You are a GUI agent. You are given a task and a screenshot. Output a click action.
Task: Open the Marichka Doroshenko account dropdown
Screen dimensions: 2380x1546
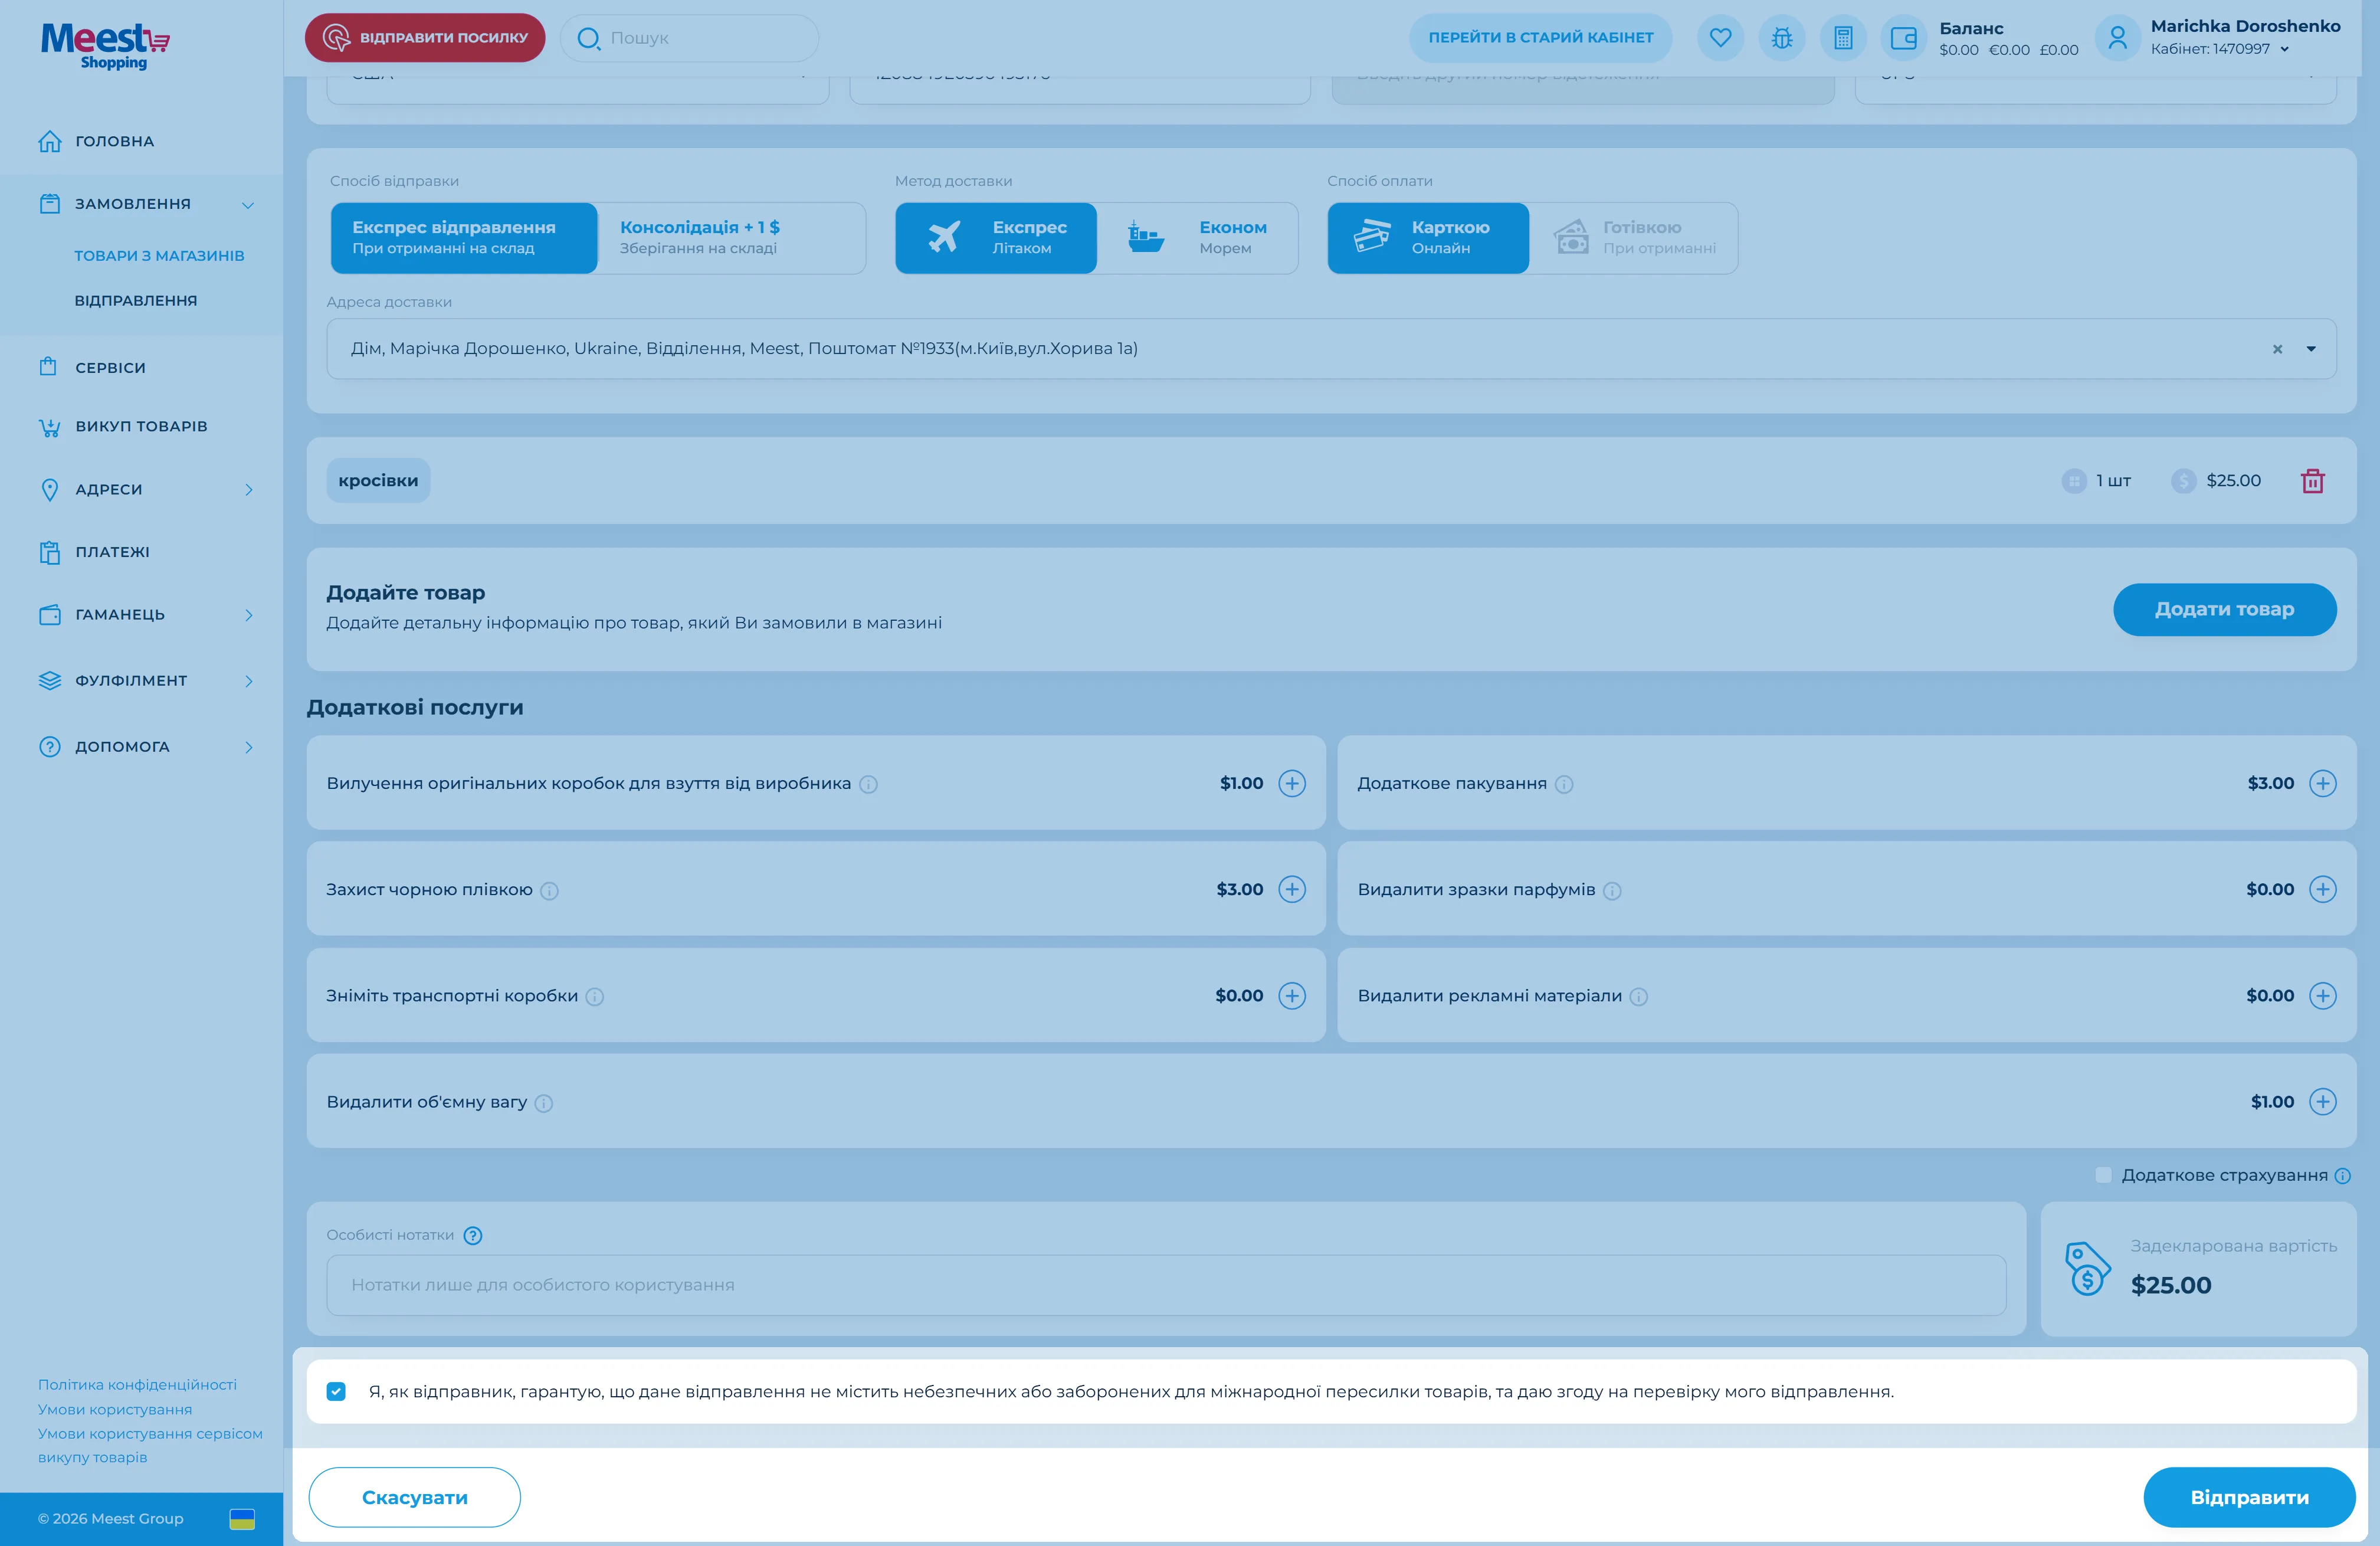(x=2284, y=49)
